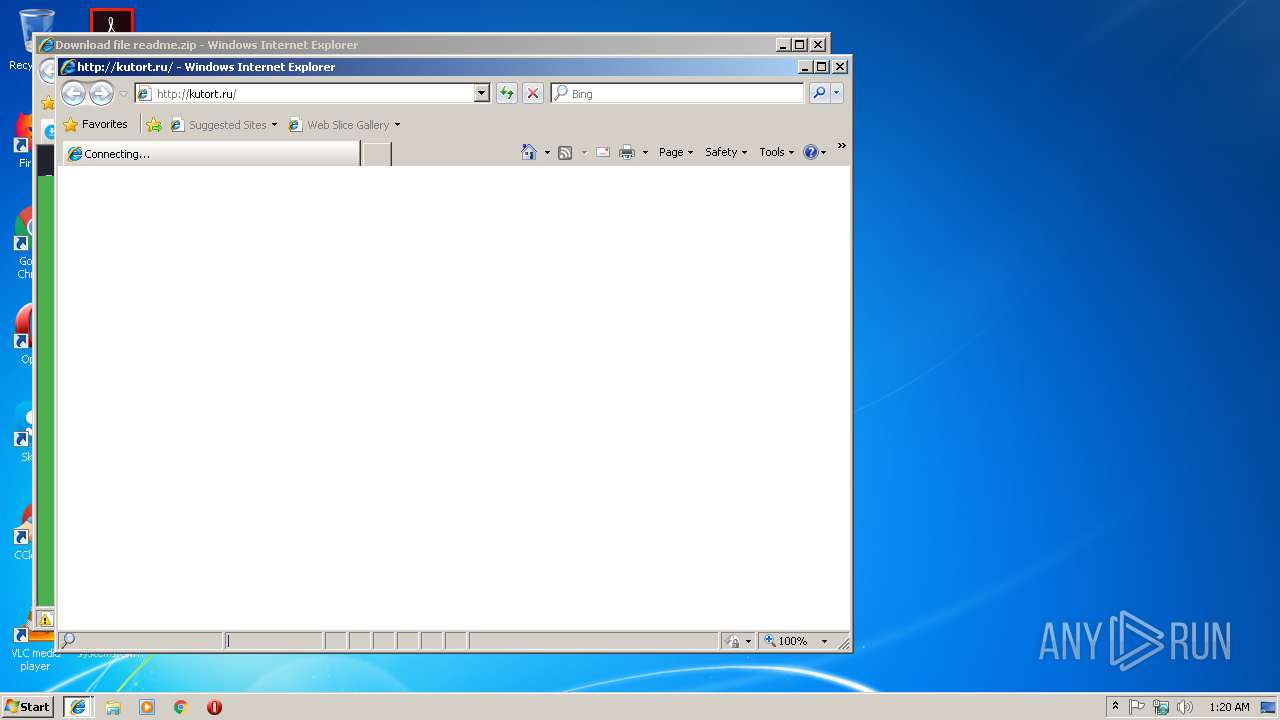Open the Safety menu
Viewport: 1280px width, 720px height.
point(726,152)
